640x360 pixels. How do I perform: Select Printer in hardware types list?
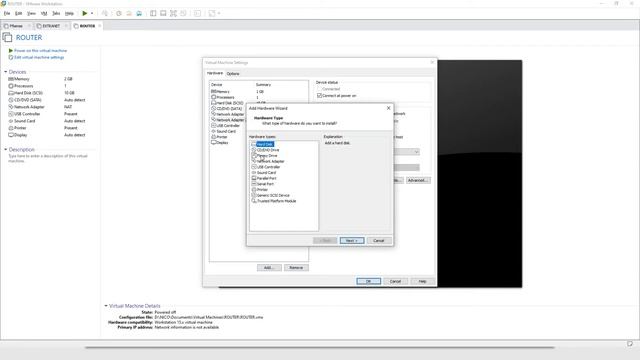(x=262, y=190)
